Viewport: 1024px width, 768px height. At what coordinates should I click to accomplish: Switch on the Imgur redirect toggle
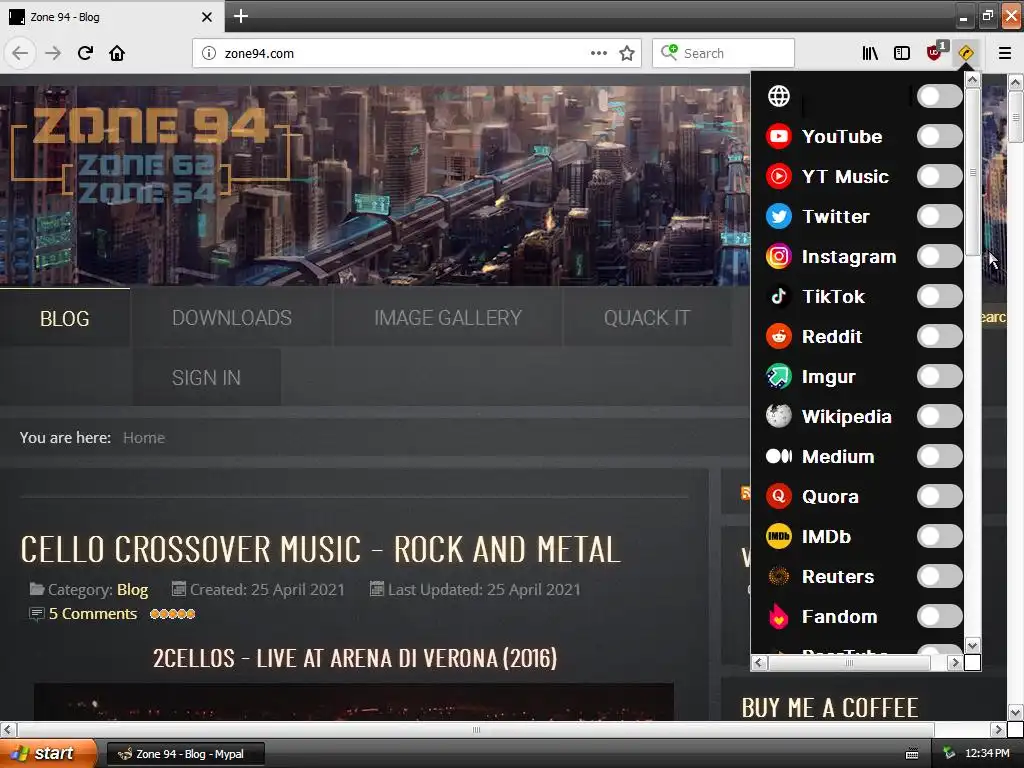939,376
